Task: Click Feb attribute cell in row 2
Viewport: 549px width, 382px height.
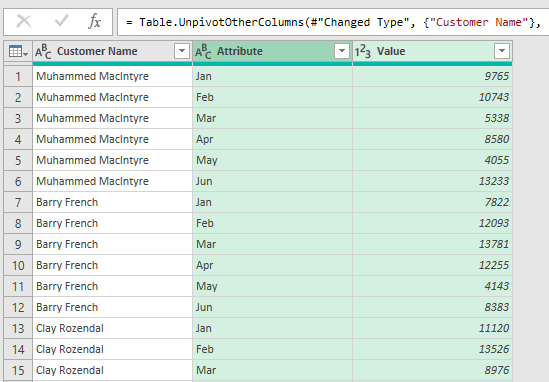Action: click(x=272, y=97)
